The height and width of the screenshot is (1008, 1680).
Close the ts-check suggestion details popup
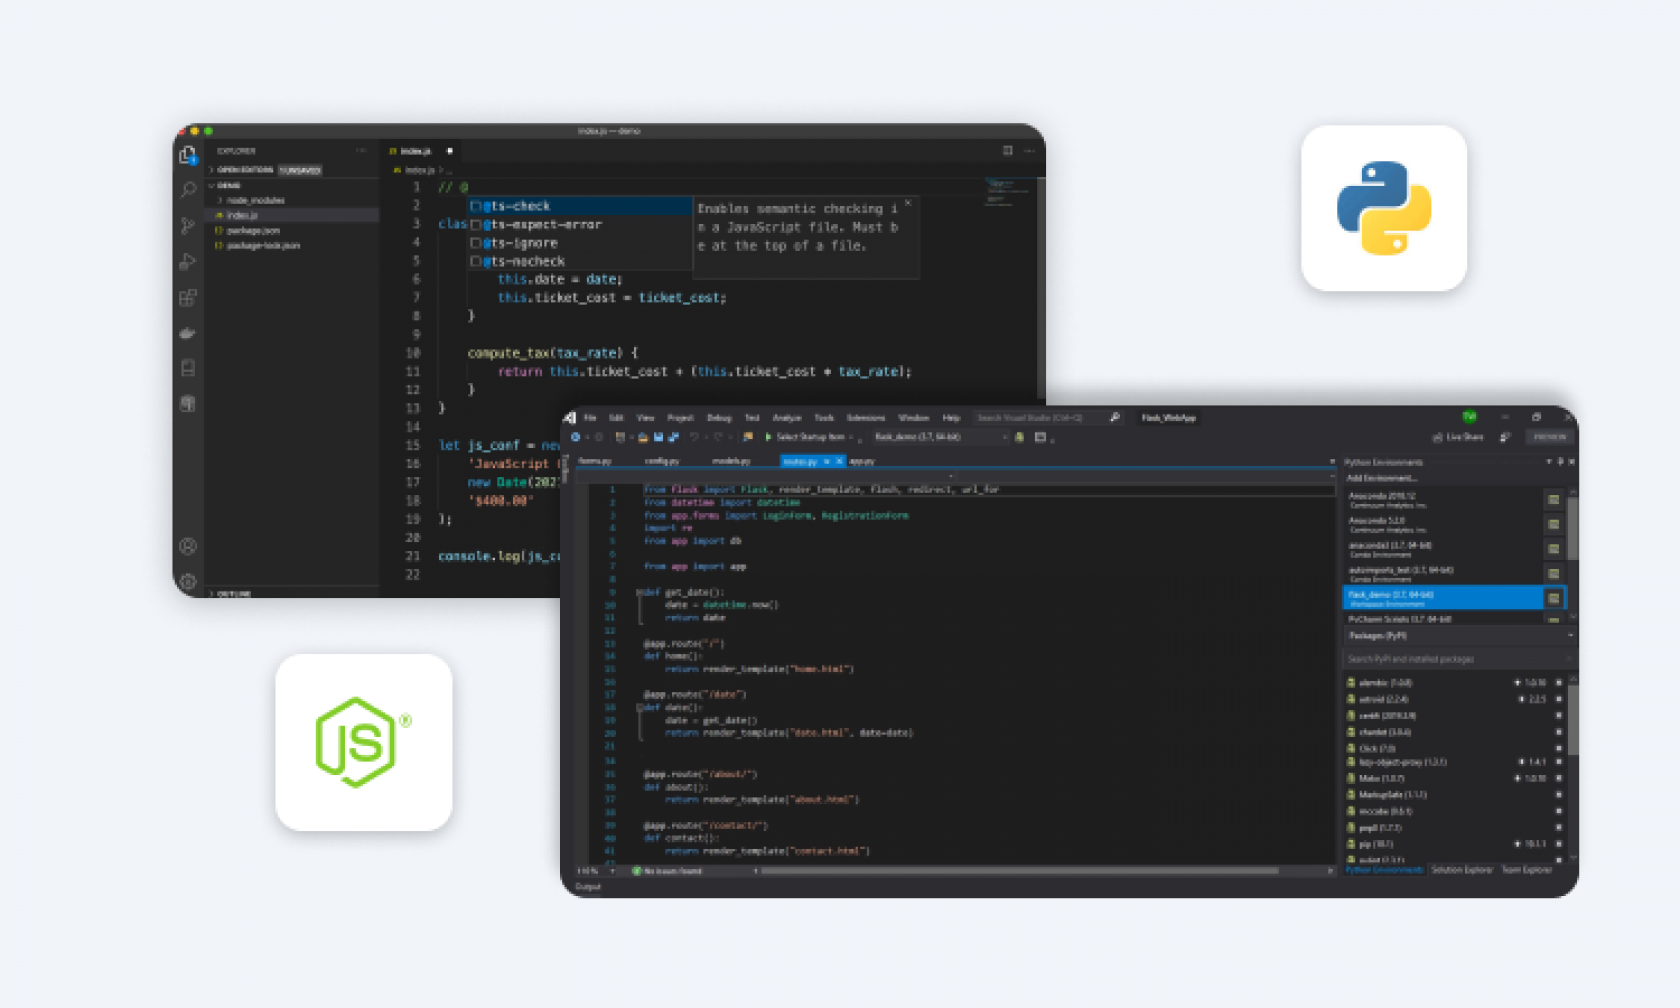click(x=908, y=203)
